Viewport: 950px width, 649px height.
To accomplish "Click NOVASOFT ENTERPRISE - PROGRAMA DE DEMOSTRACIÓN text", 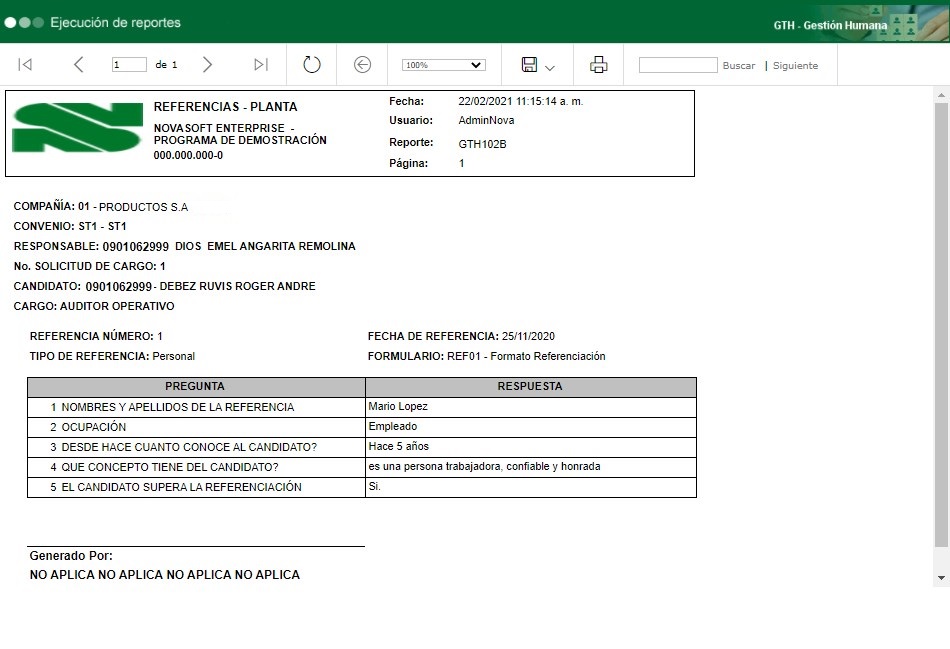I will [x=240, y=134].
